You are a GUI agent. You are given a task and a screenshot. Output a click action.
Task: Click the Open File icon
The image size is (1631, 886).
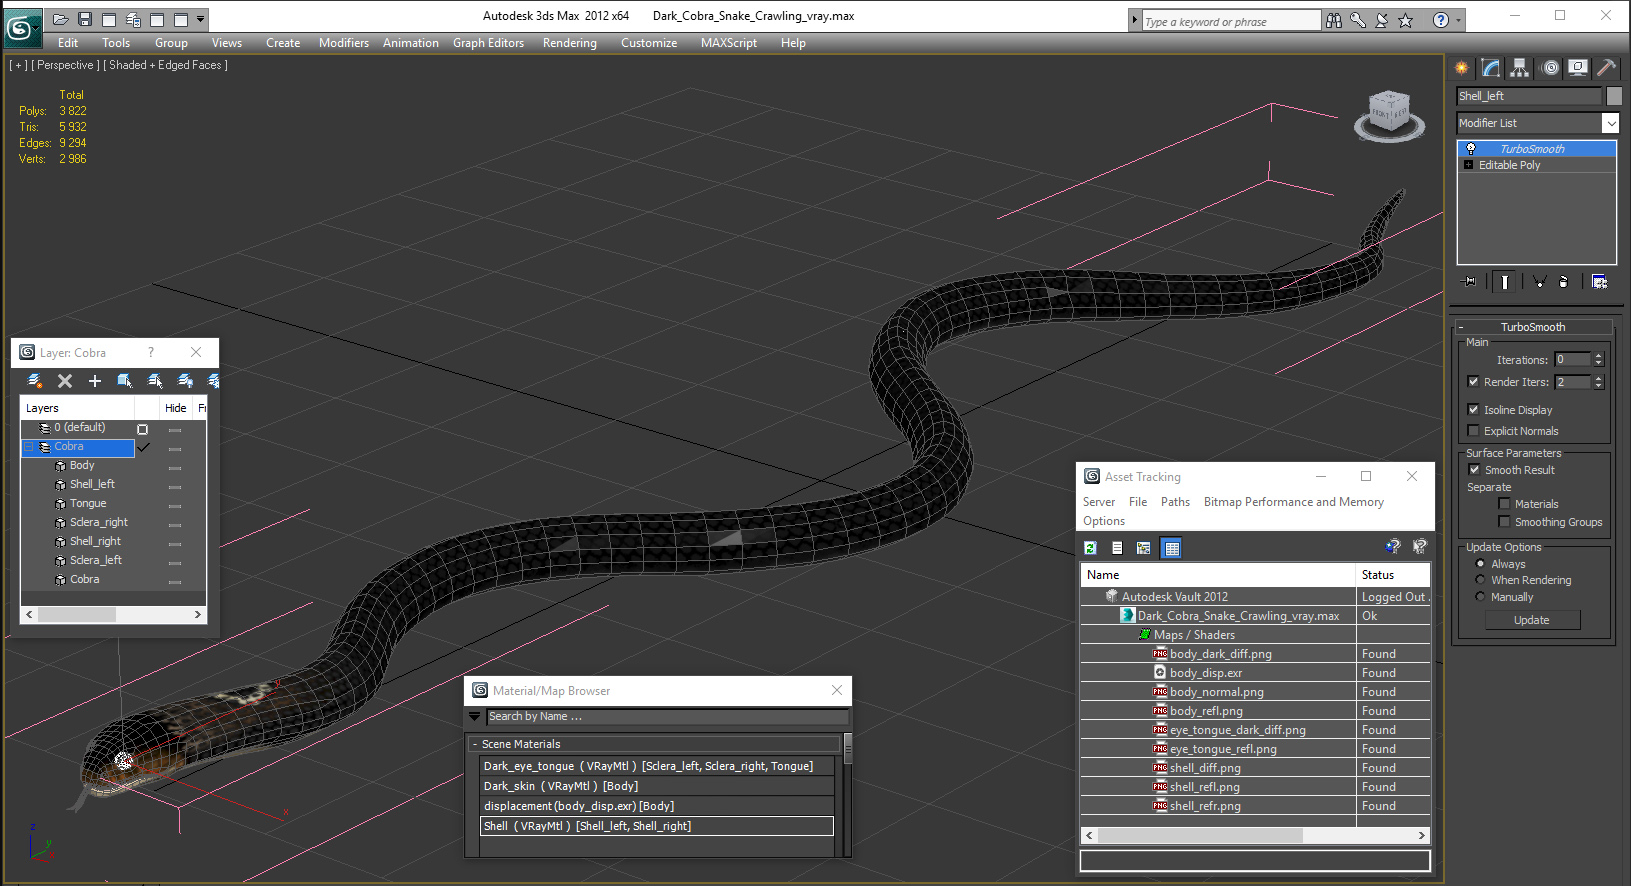click(x=61, y=19)
